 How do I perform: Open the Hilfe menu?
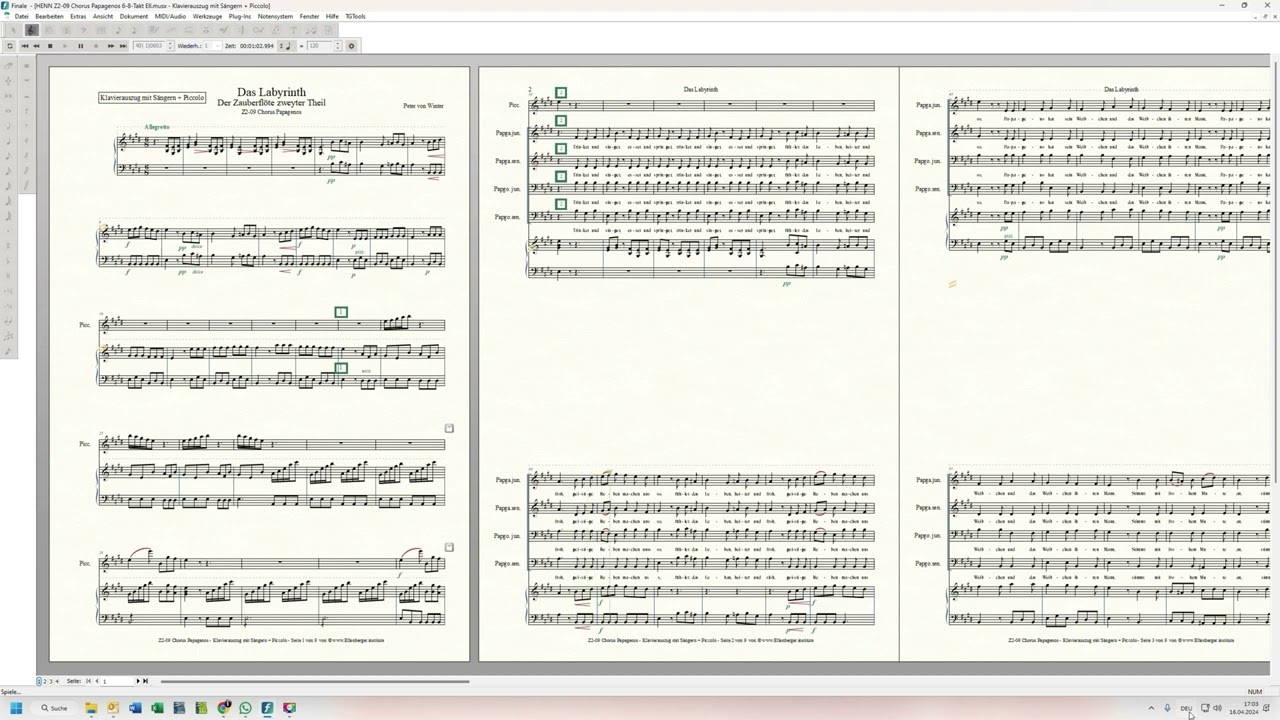[332, 16]
